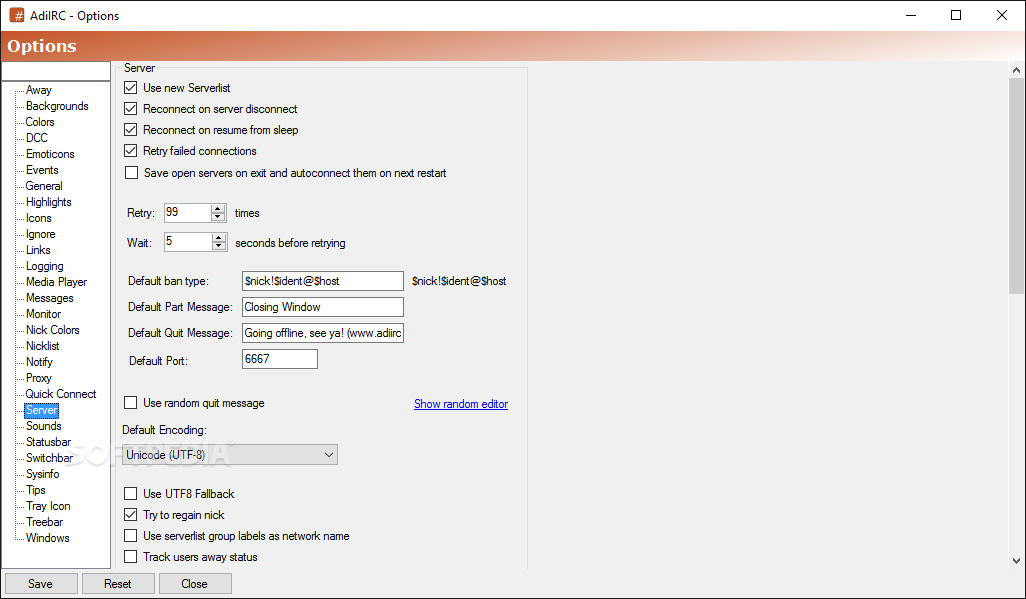Click the Wait seconds input field

[188, 242]
